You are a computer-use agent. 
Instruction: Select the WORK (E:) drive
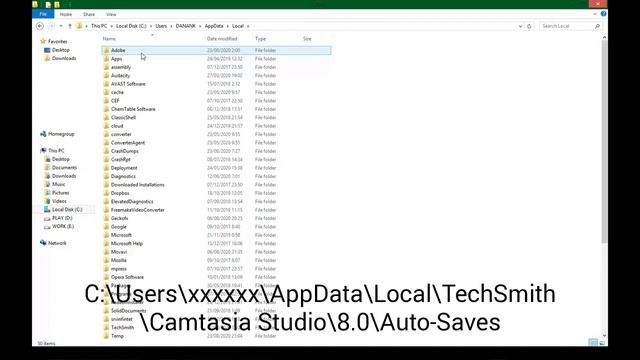[x=63, y=226]
